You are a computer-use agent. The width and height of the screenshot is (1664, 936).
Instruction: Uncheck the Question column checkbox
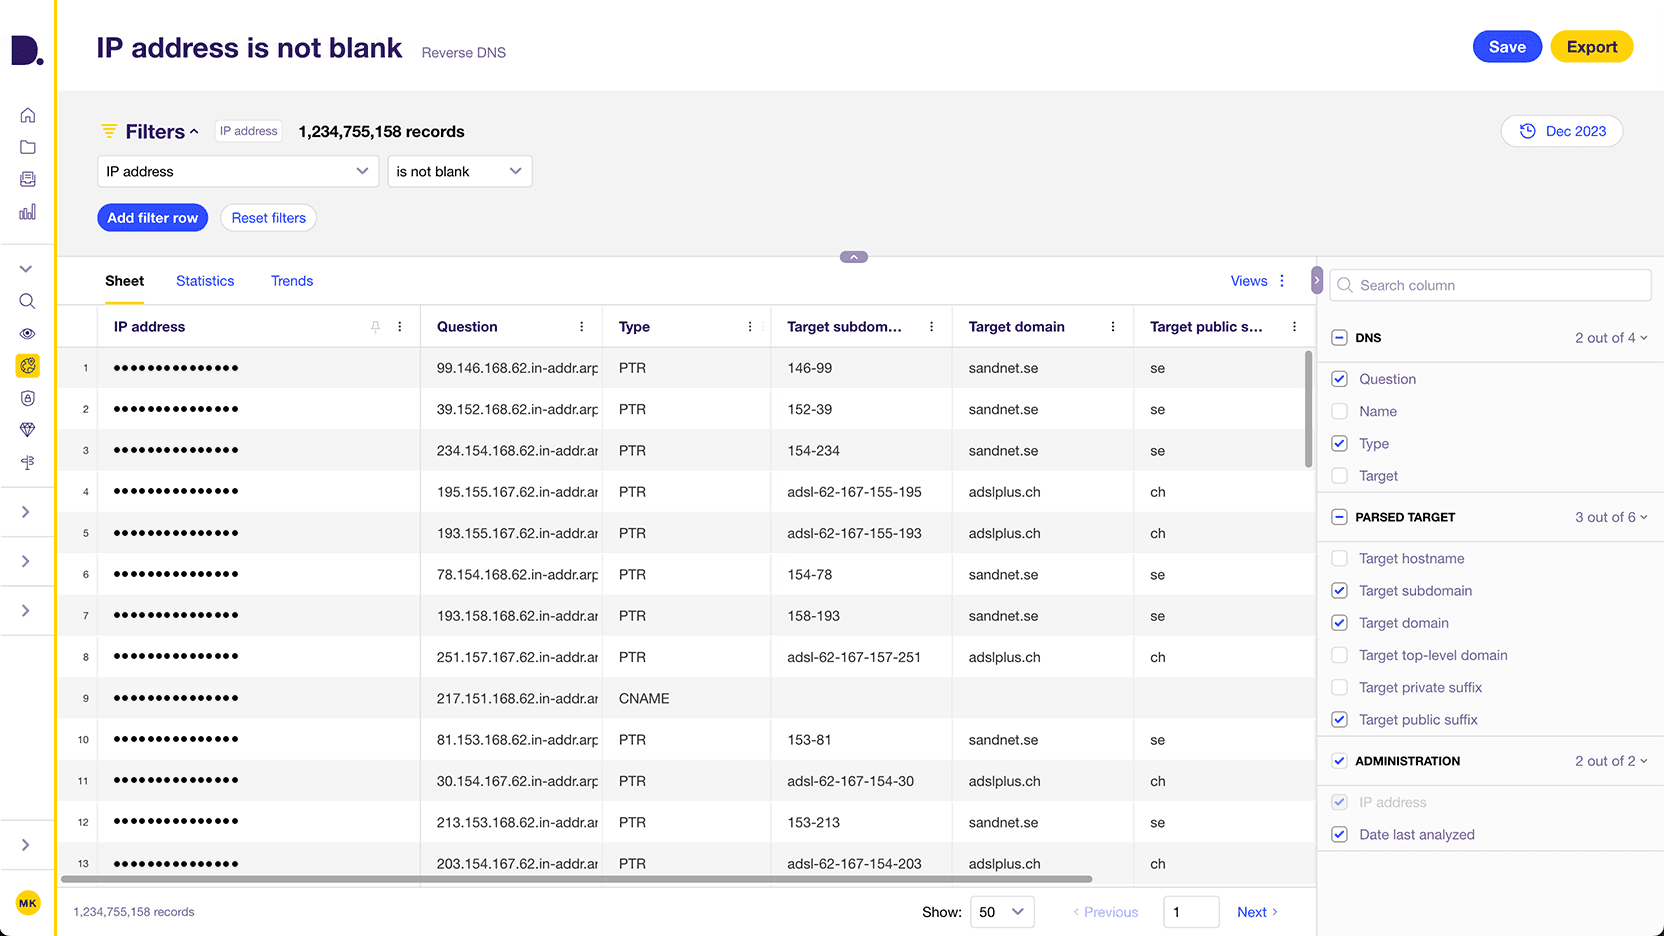click(x=1340, y=379)
